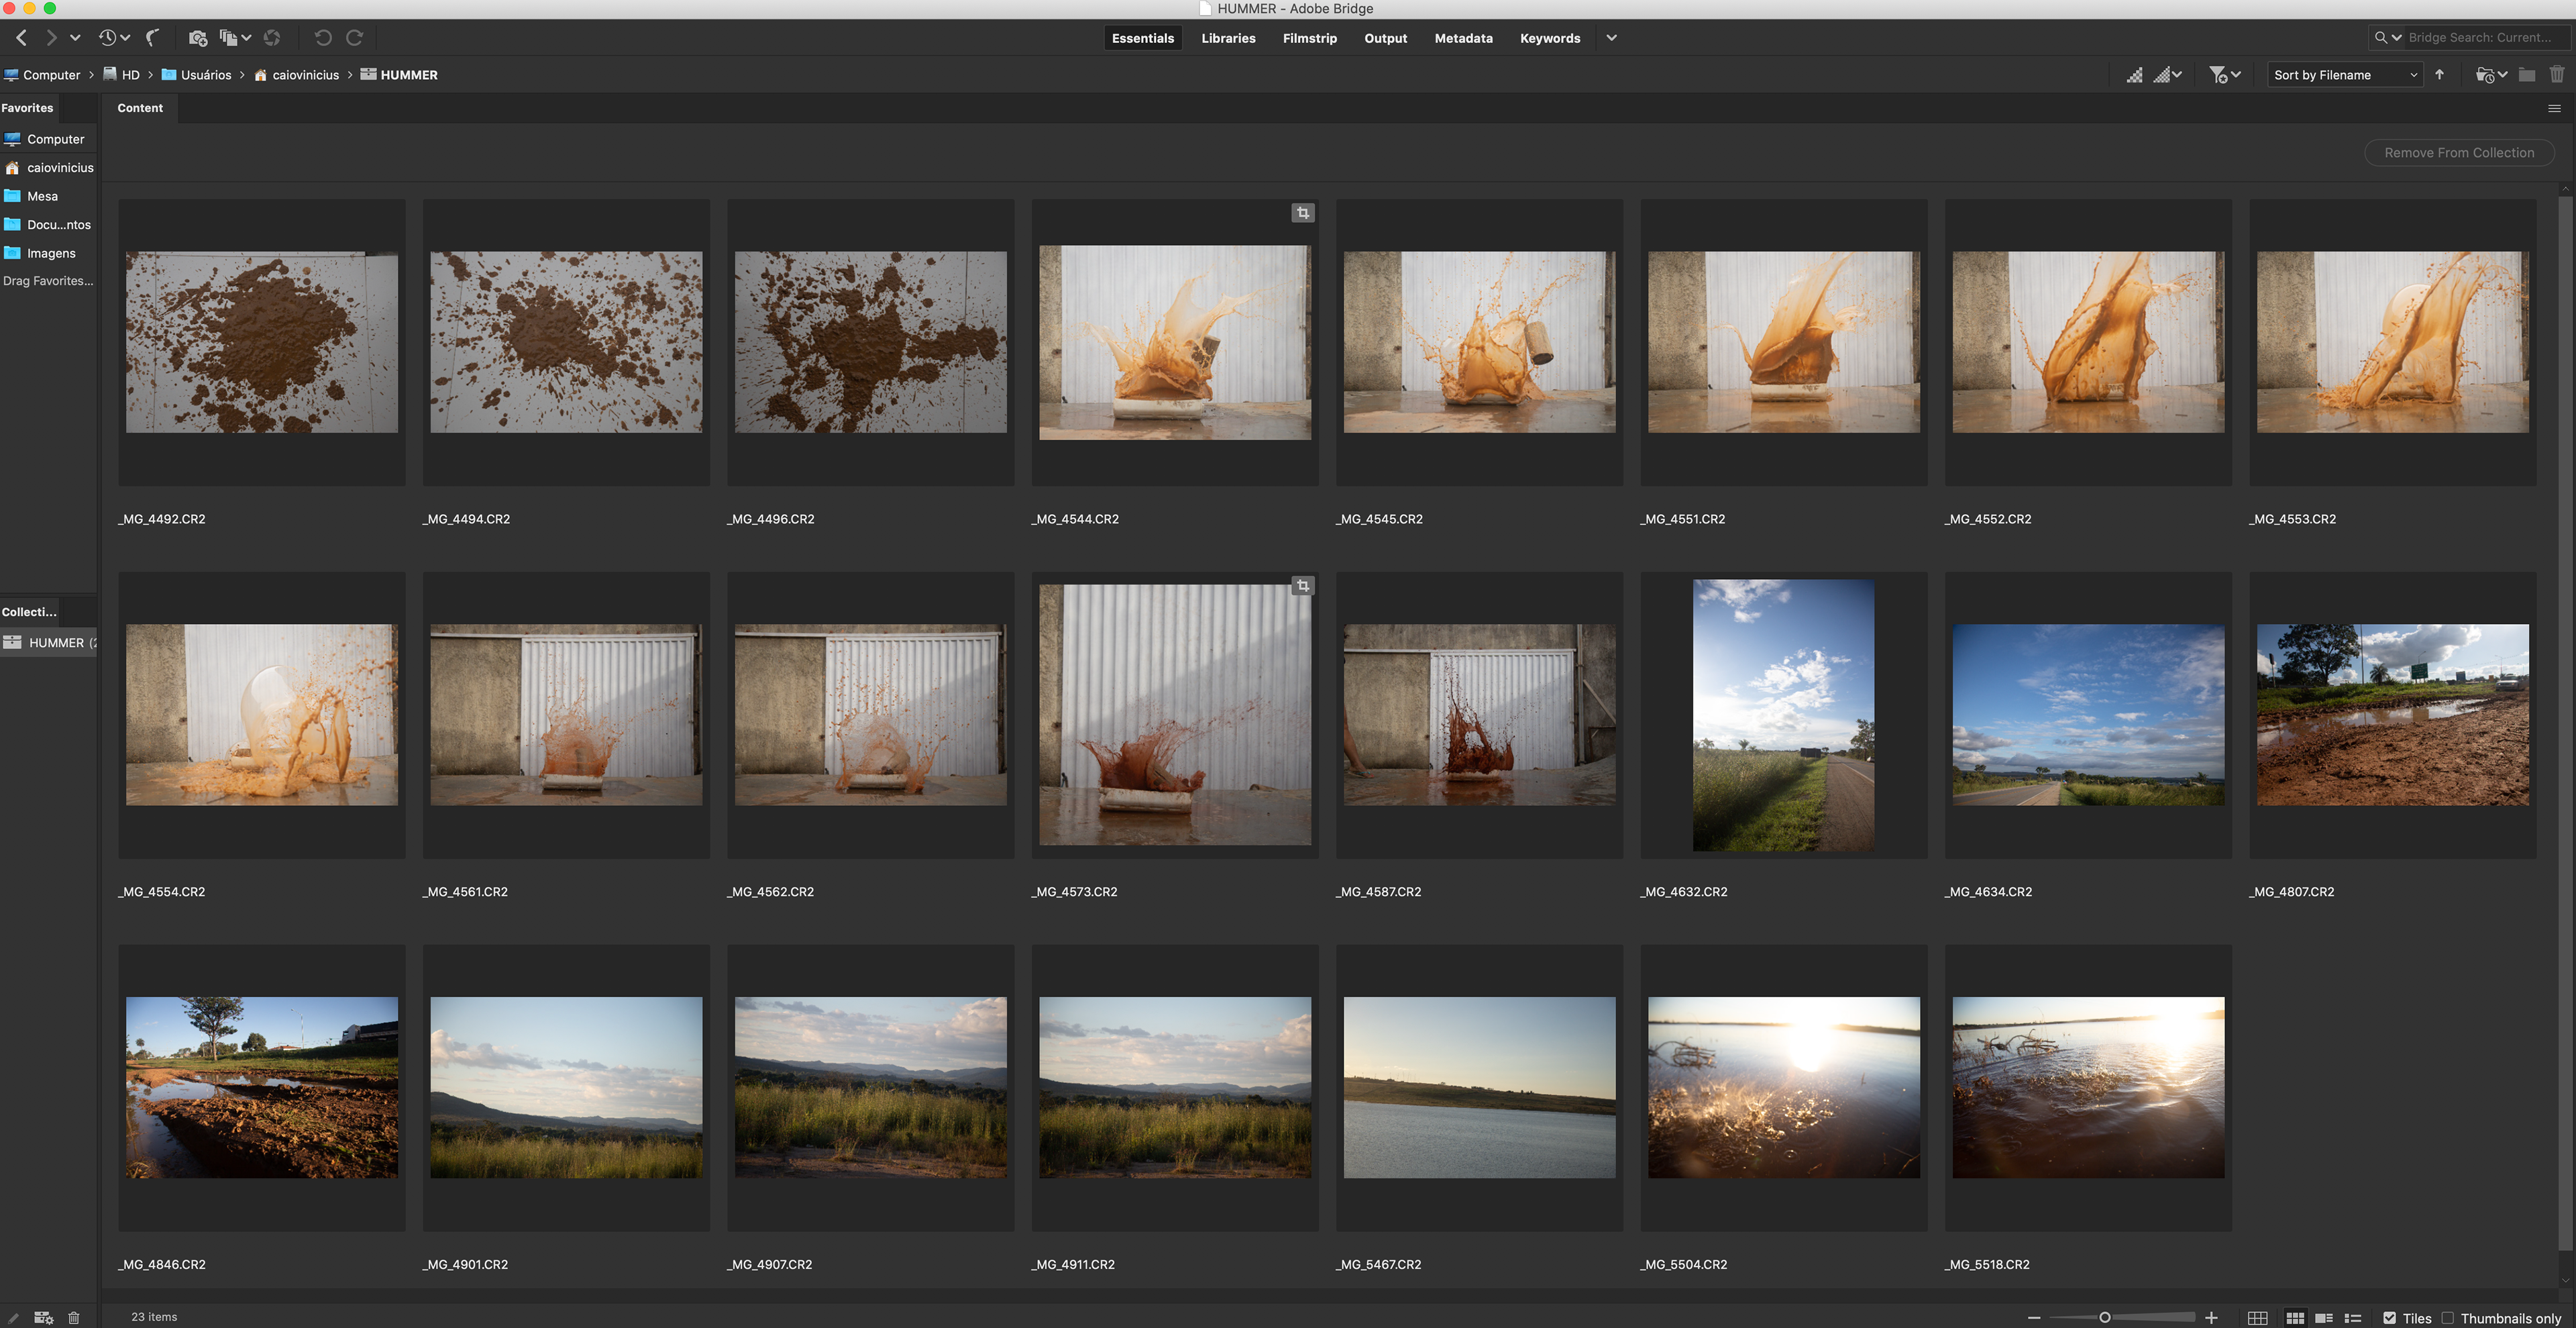Switch to the Filmstrip workspace
This screenshot has height=1328, width=2576.
pos(1309,38)
